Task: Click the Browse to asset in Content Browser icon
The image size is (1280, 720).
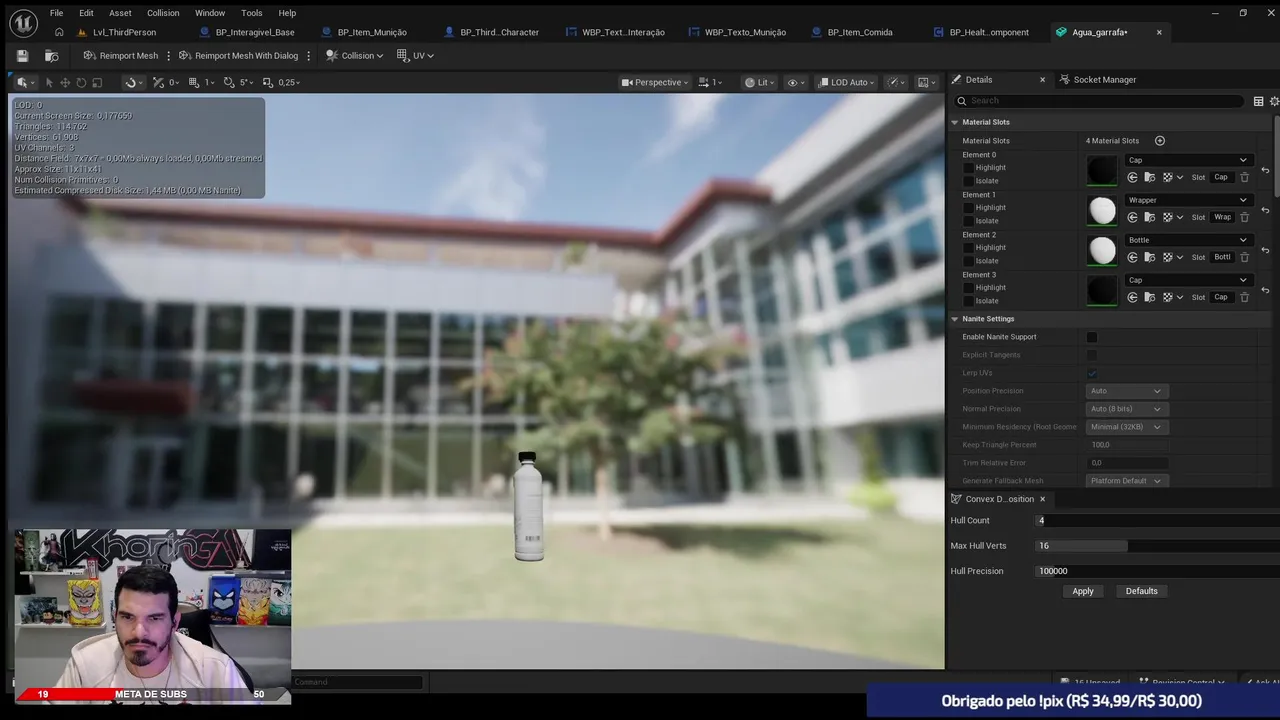Action: coord(52,56)
